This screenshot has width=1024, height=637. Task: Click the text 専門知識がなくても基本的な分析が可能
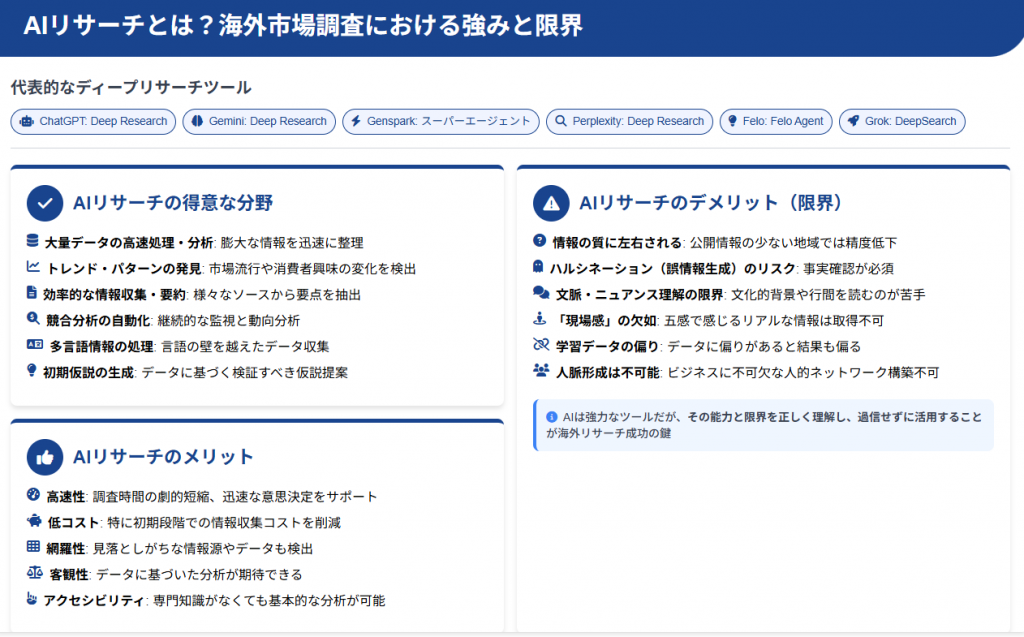[269, 600]
